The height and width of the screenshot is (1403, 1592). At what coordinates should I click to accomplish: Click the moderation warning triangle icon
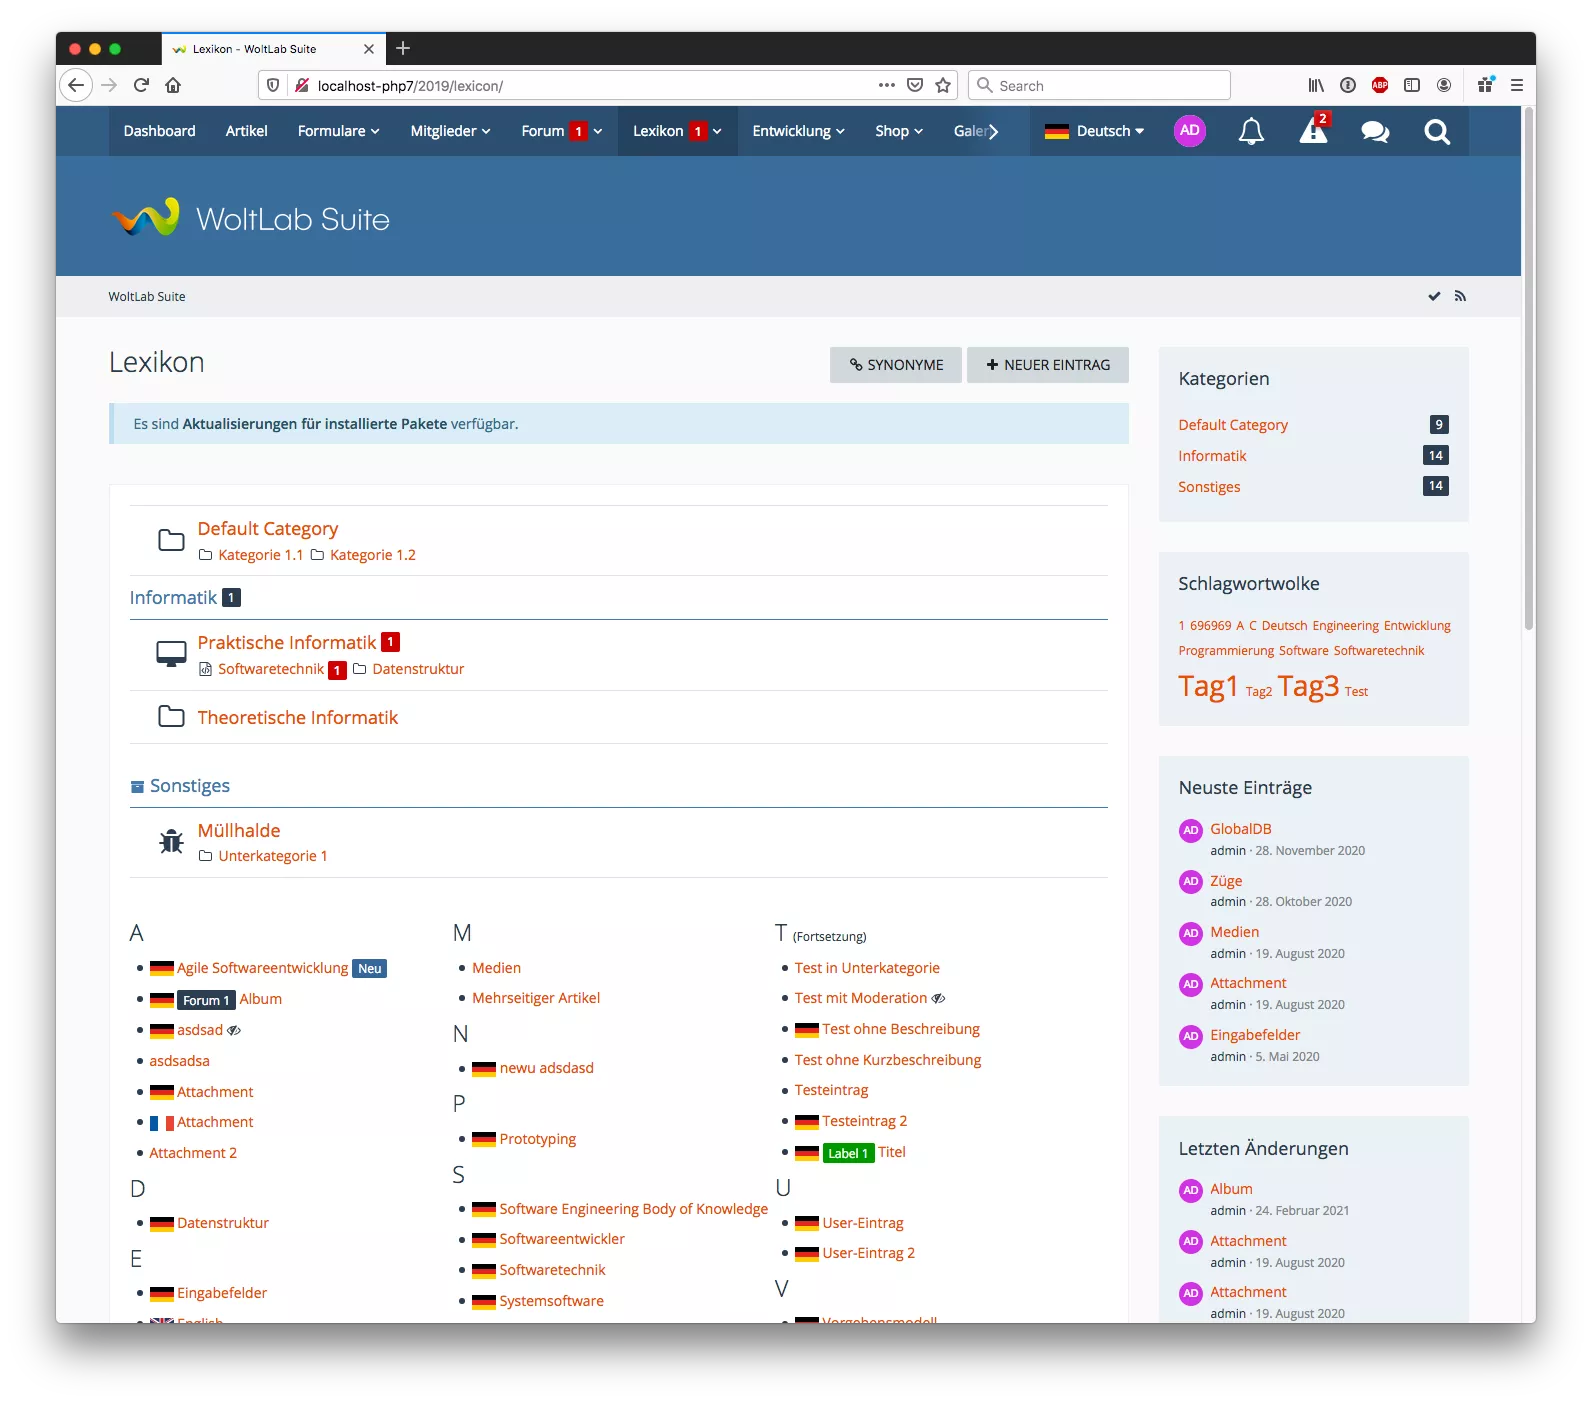pyautogui.click(x=1312, y=131)
